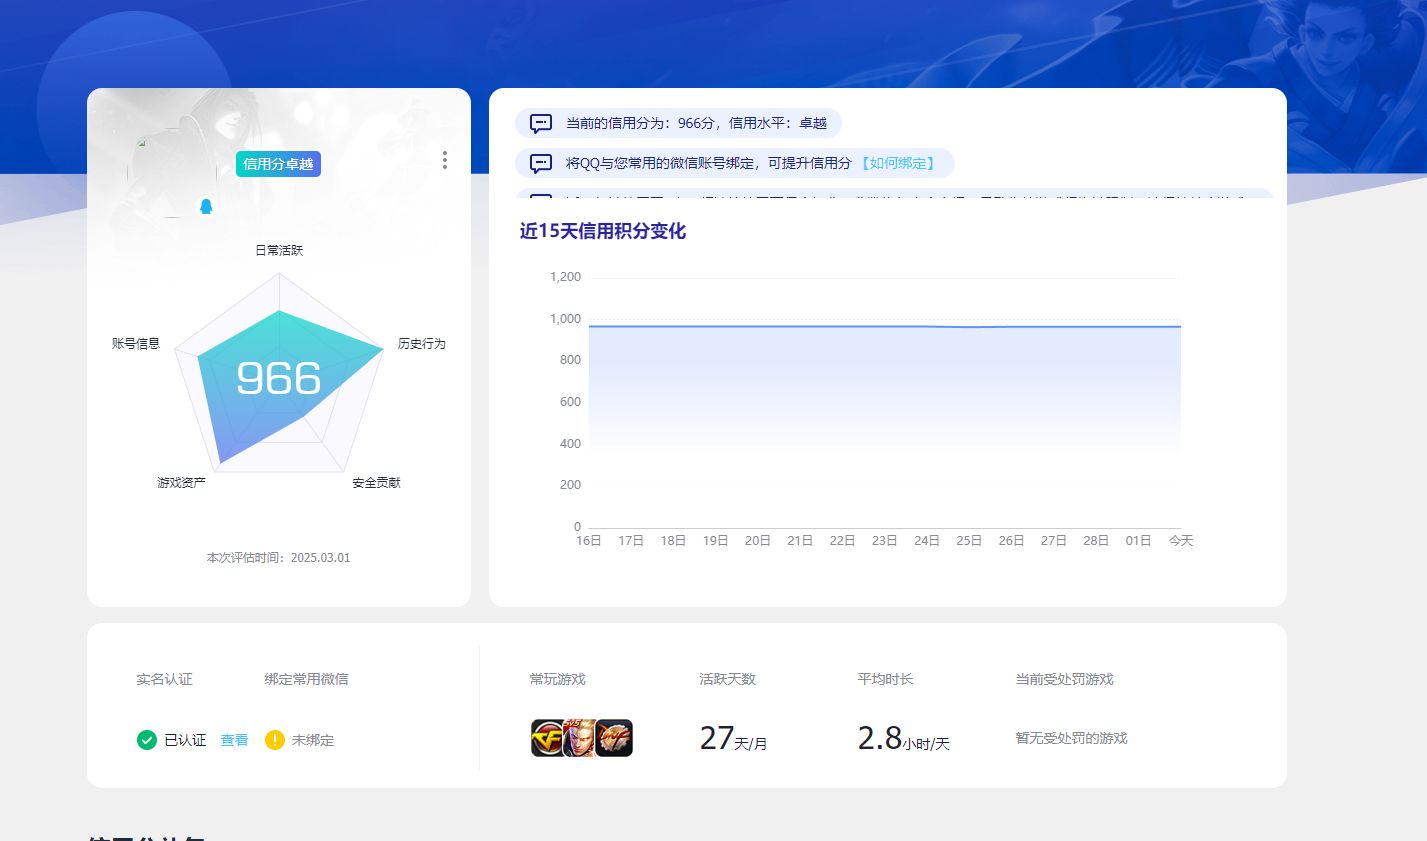Viewport: 1427px width, 841px height.
Task: Click the 22日 label on the chart axis
Action: pyautogui.click(x=842, y=540)
